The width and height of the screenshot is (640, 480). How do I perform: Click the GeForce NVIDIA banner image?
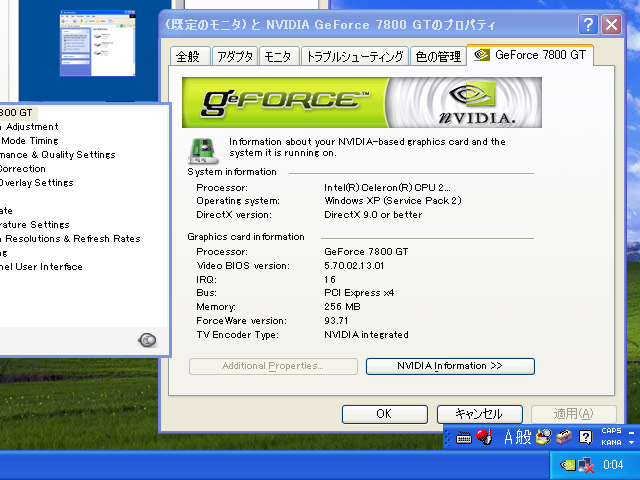click(x=362, y=102)
